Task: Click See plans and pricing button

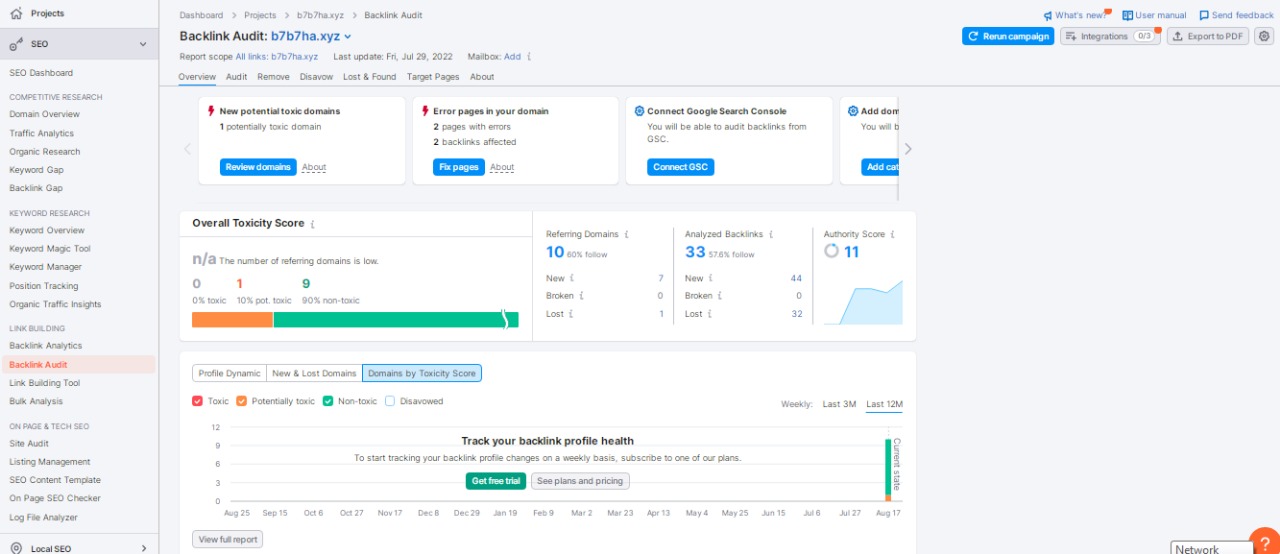Action: (580, 481)
